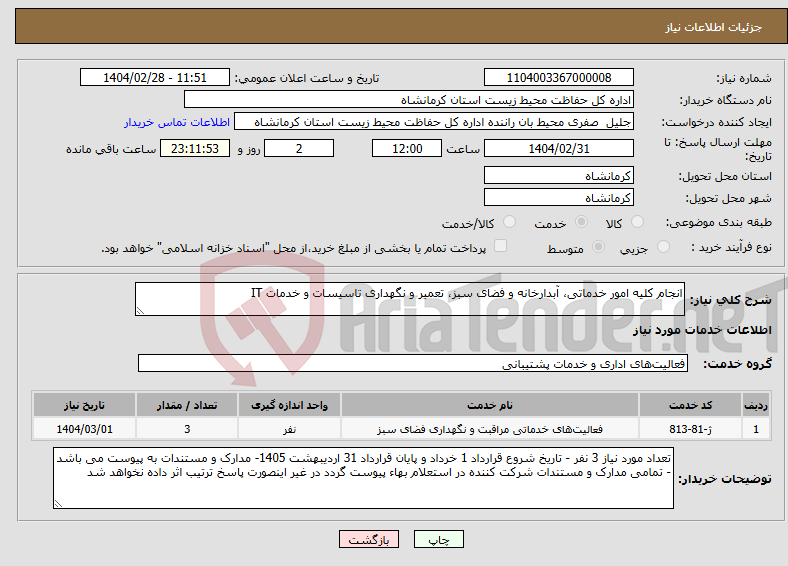Screen dimensions: 788x566
Task: Click the ساعت باقی مانده label
Action: pos(111,149)
